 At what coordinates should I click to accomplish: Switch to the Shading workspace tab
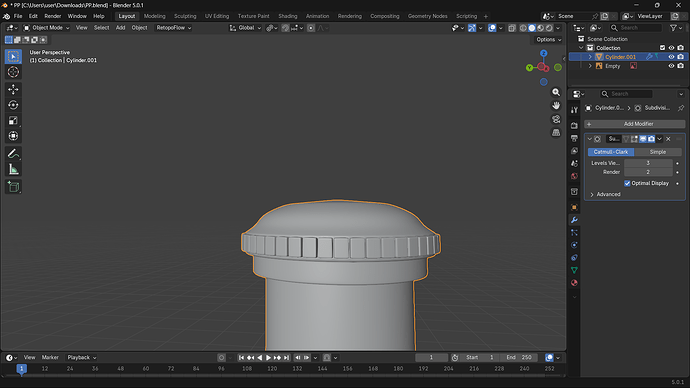(288, 16)
